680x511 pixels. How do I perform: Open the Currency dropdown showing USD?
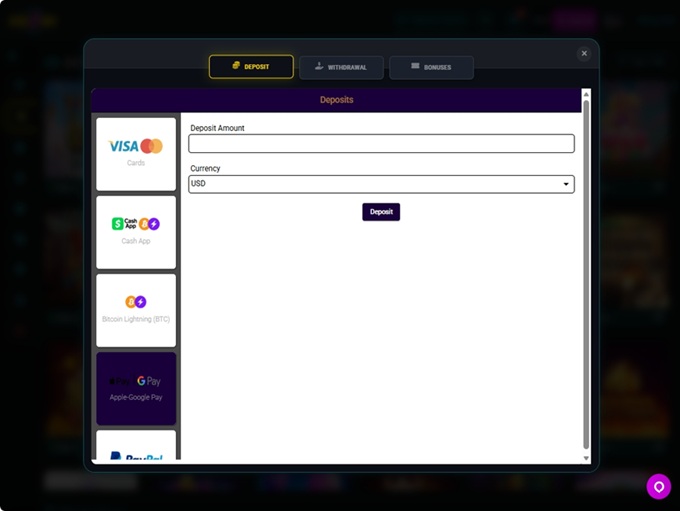382,184
